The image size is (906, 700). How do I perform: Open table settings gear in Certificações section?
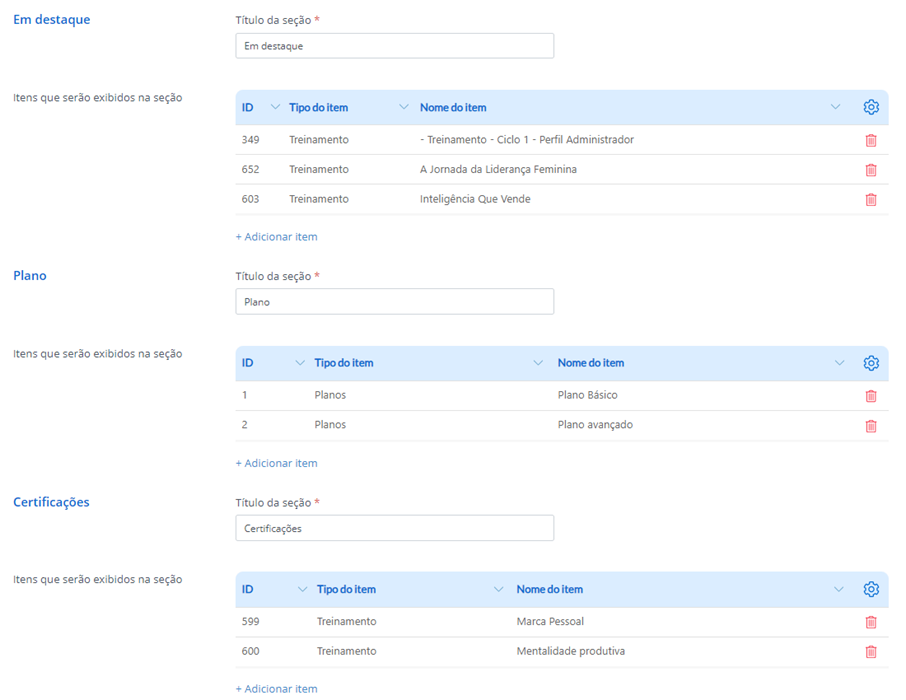(x=870, y=589)
